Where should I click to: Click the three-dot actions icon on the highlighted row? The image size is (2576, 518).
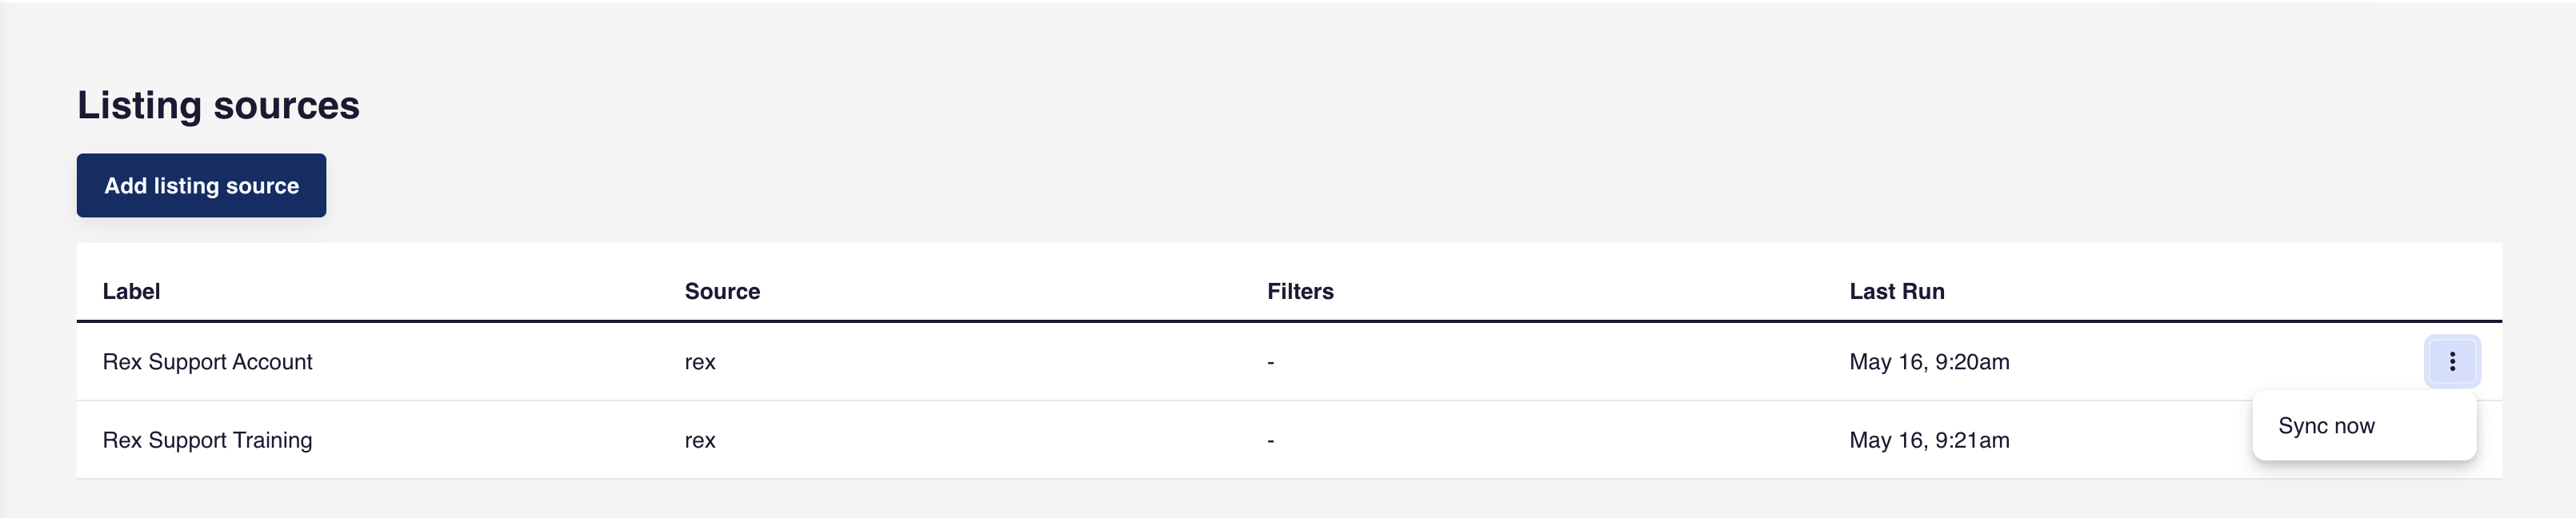(x=2453, y=362)
